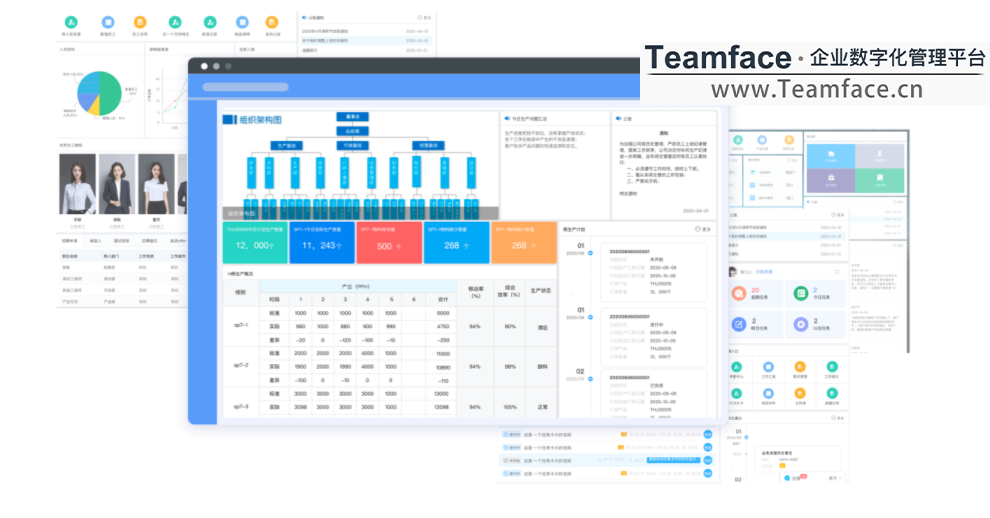Viewport: 990px width, 518px height.
Task: Click 更多 in the 公告通知 panel
Action: pos(424,18)
